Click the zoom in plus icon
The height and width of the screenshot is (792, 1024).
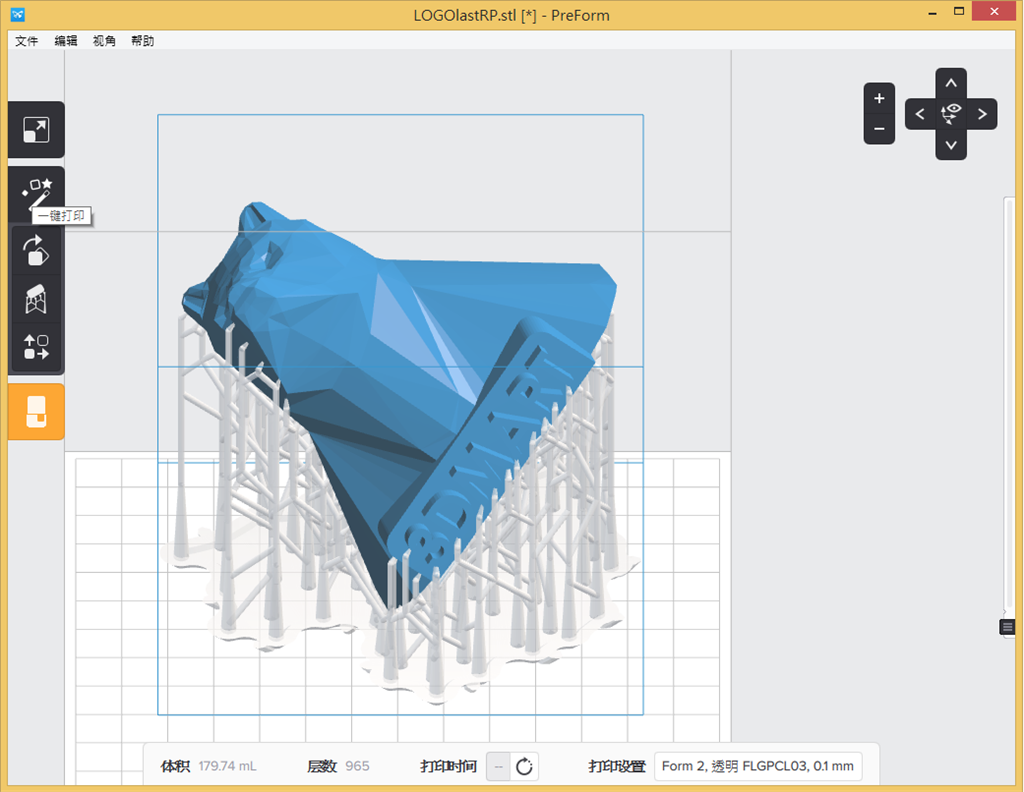[878, 97]
